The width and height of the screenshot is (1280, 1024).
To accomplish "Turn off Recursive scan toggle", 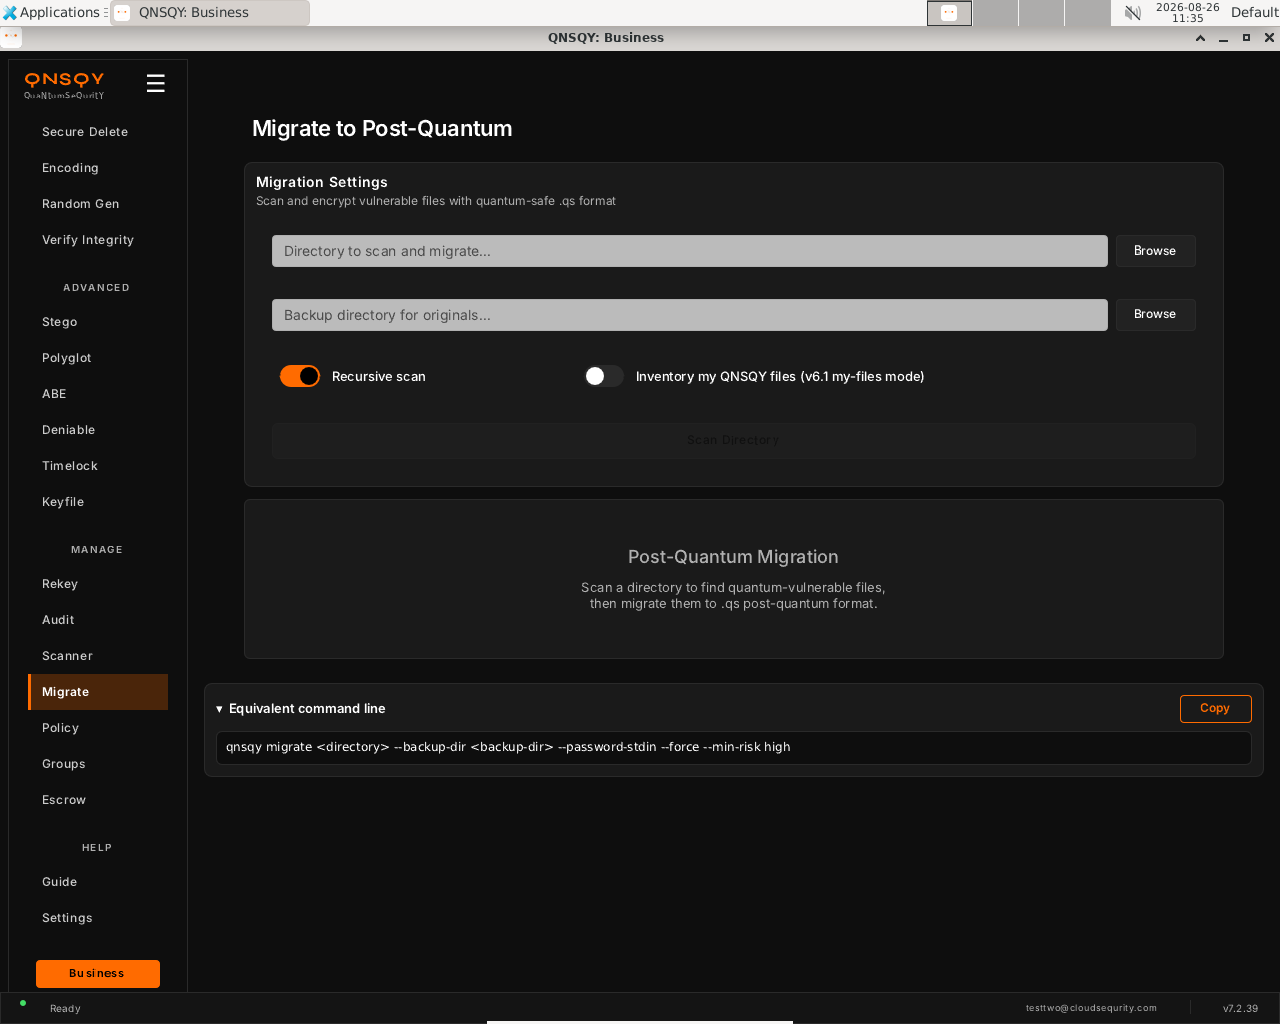I will [x=300, y=376].
